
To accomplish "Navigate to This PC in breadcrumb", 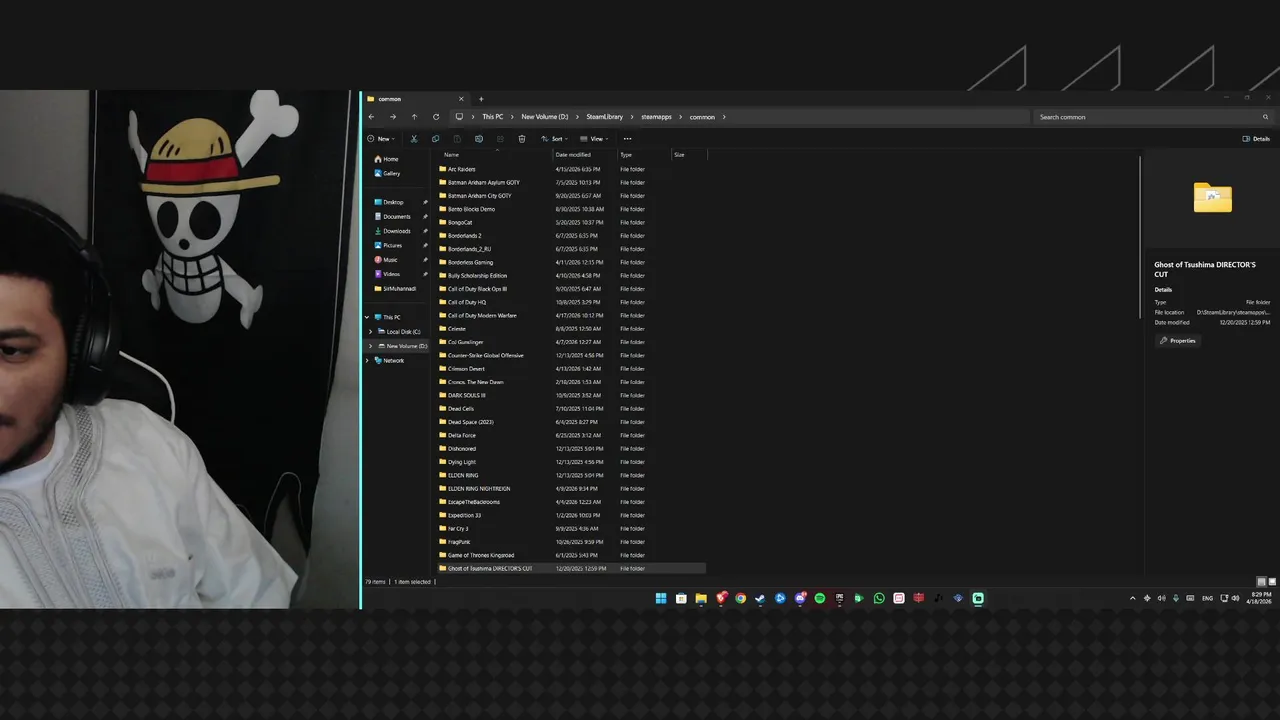I will [x=493, y=117].
